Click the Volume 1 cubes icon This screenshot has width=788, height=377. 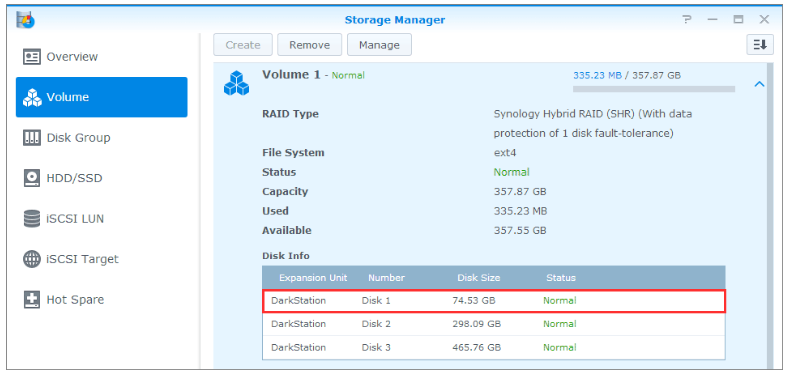(x=236, y=83)
